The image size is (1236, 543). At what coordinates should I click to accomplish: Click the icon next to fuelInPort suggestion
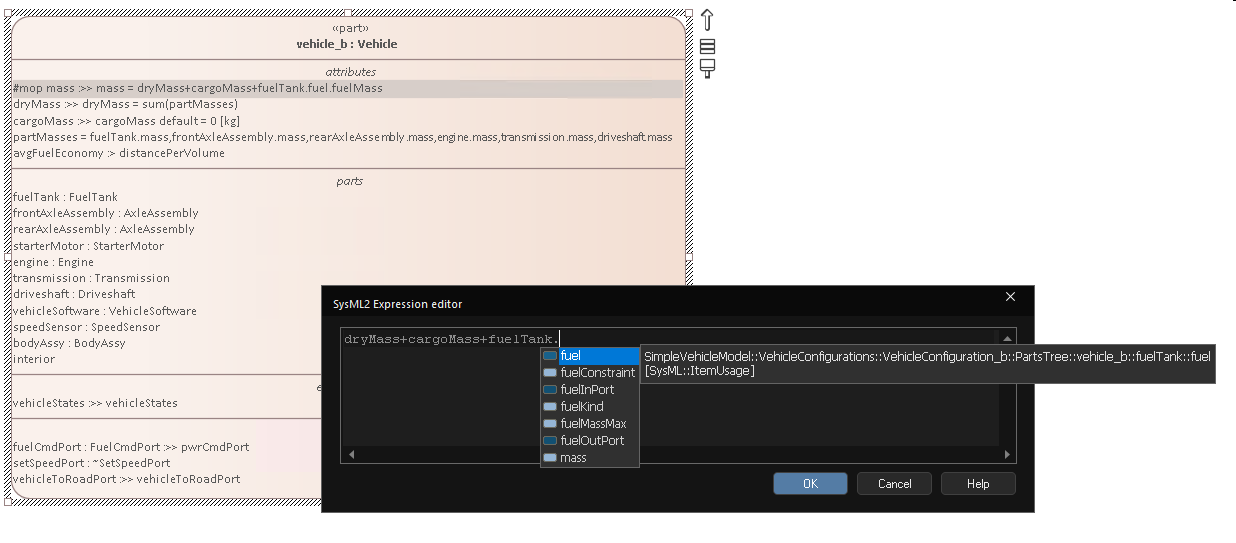pyautogui.click(x=550, y=390)
